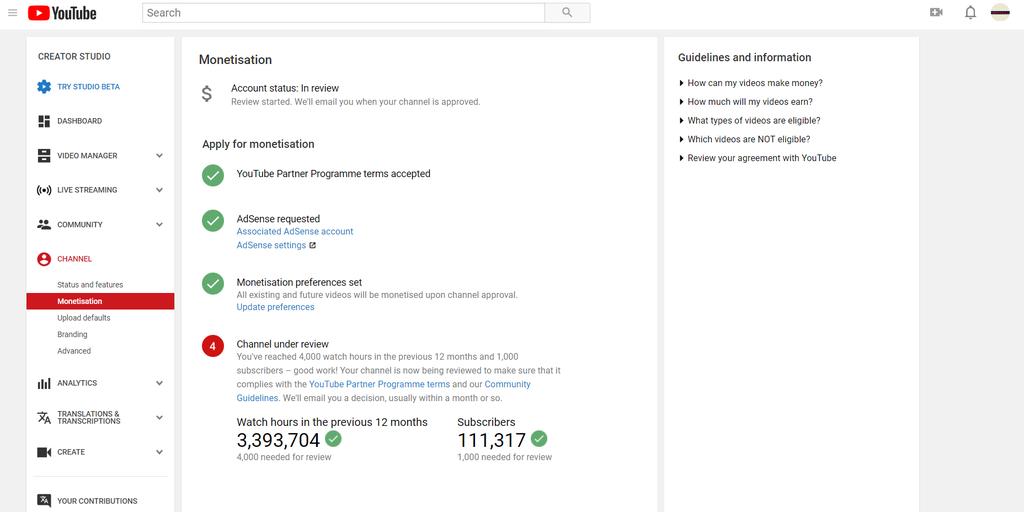Click into the Search input field
1024x512 pixels.
click(344, 12)
